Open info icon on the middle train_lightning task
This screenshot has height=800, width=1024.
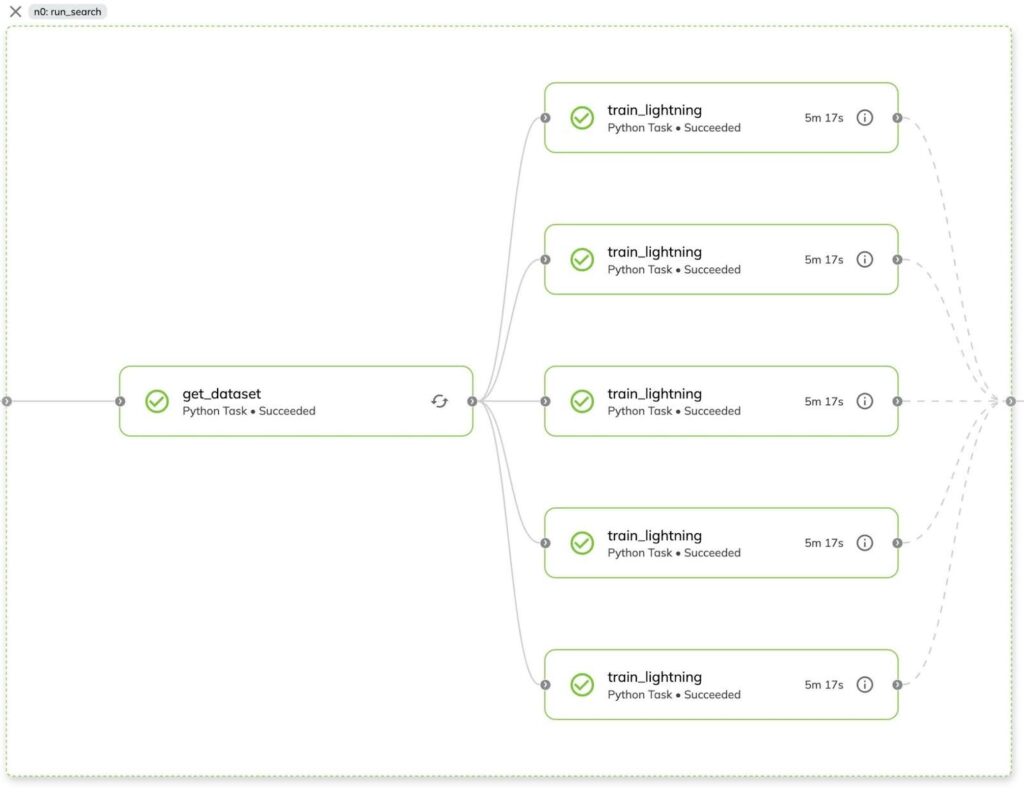(864, 401)
